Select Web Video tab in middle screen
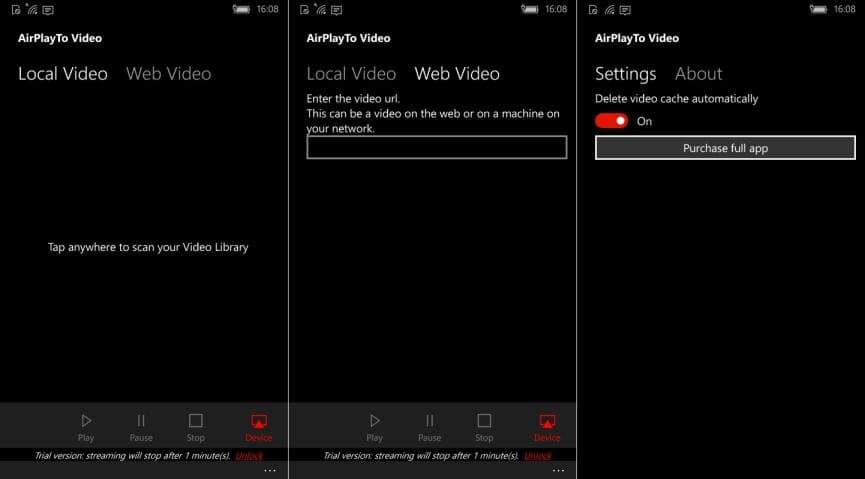This screenshot has width=865, height=479. click(x=457, y=74)
